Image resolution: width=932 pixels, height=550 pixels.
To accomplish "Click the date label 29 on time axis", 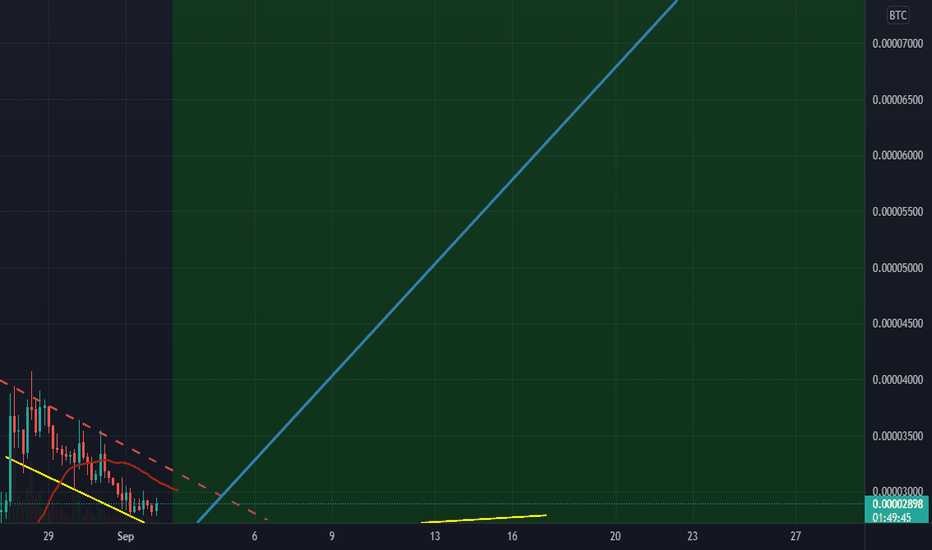I will point(48,536).
